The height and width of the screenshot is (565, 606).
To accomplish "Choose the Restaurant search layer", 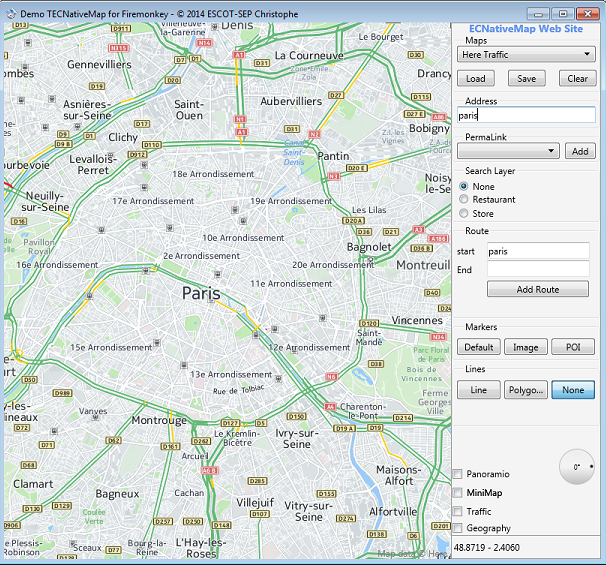I will click(464, 200).
